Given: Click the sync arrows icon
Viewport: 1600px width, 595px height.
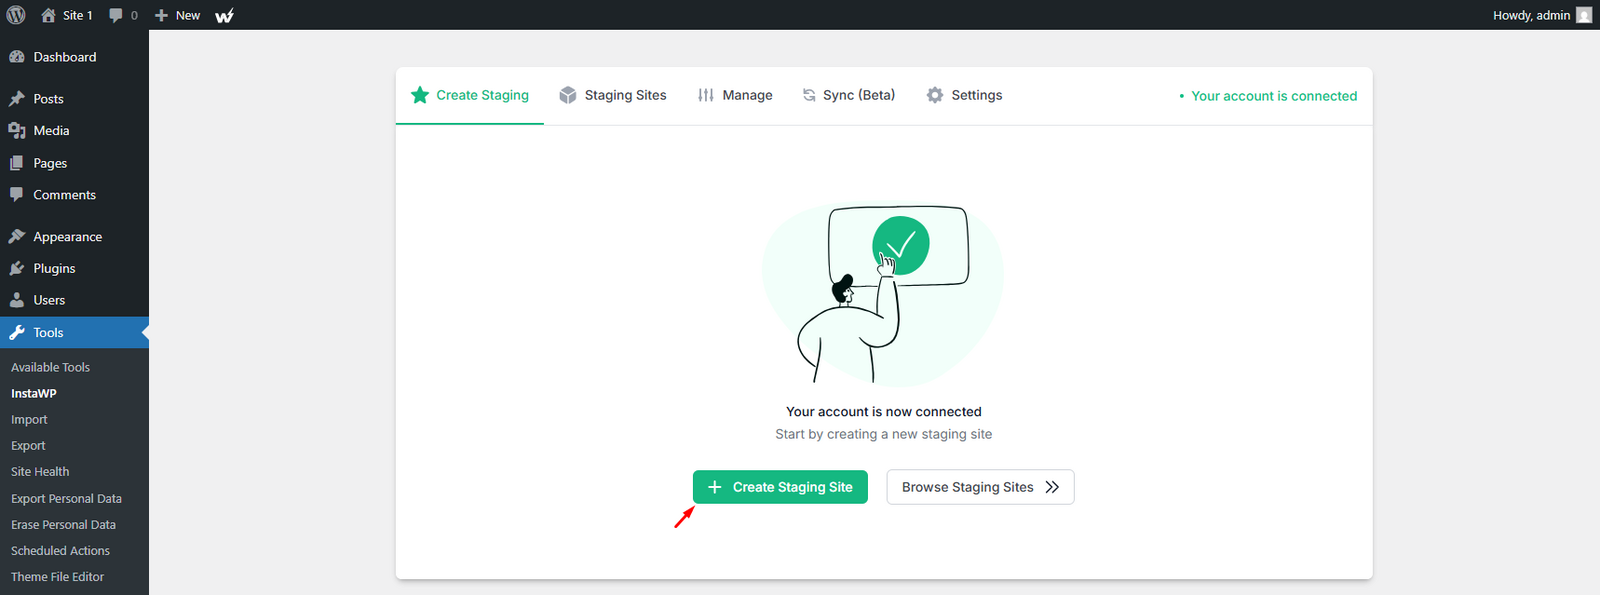Looking at the screenshot, I should point(809,95).
